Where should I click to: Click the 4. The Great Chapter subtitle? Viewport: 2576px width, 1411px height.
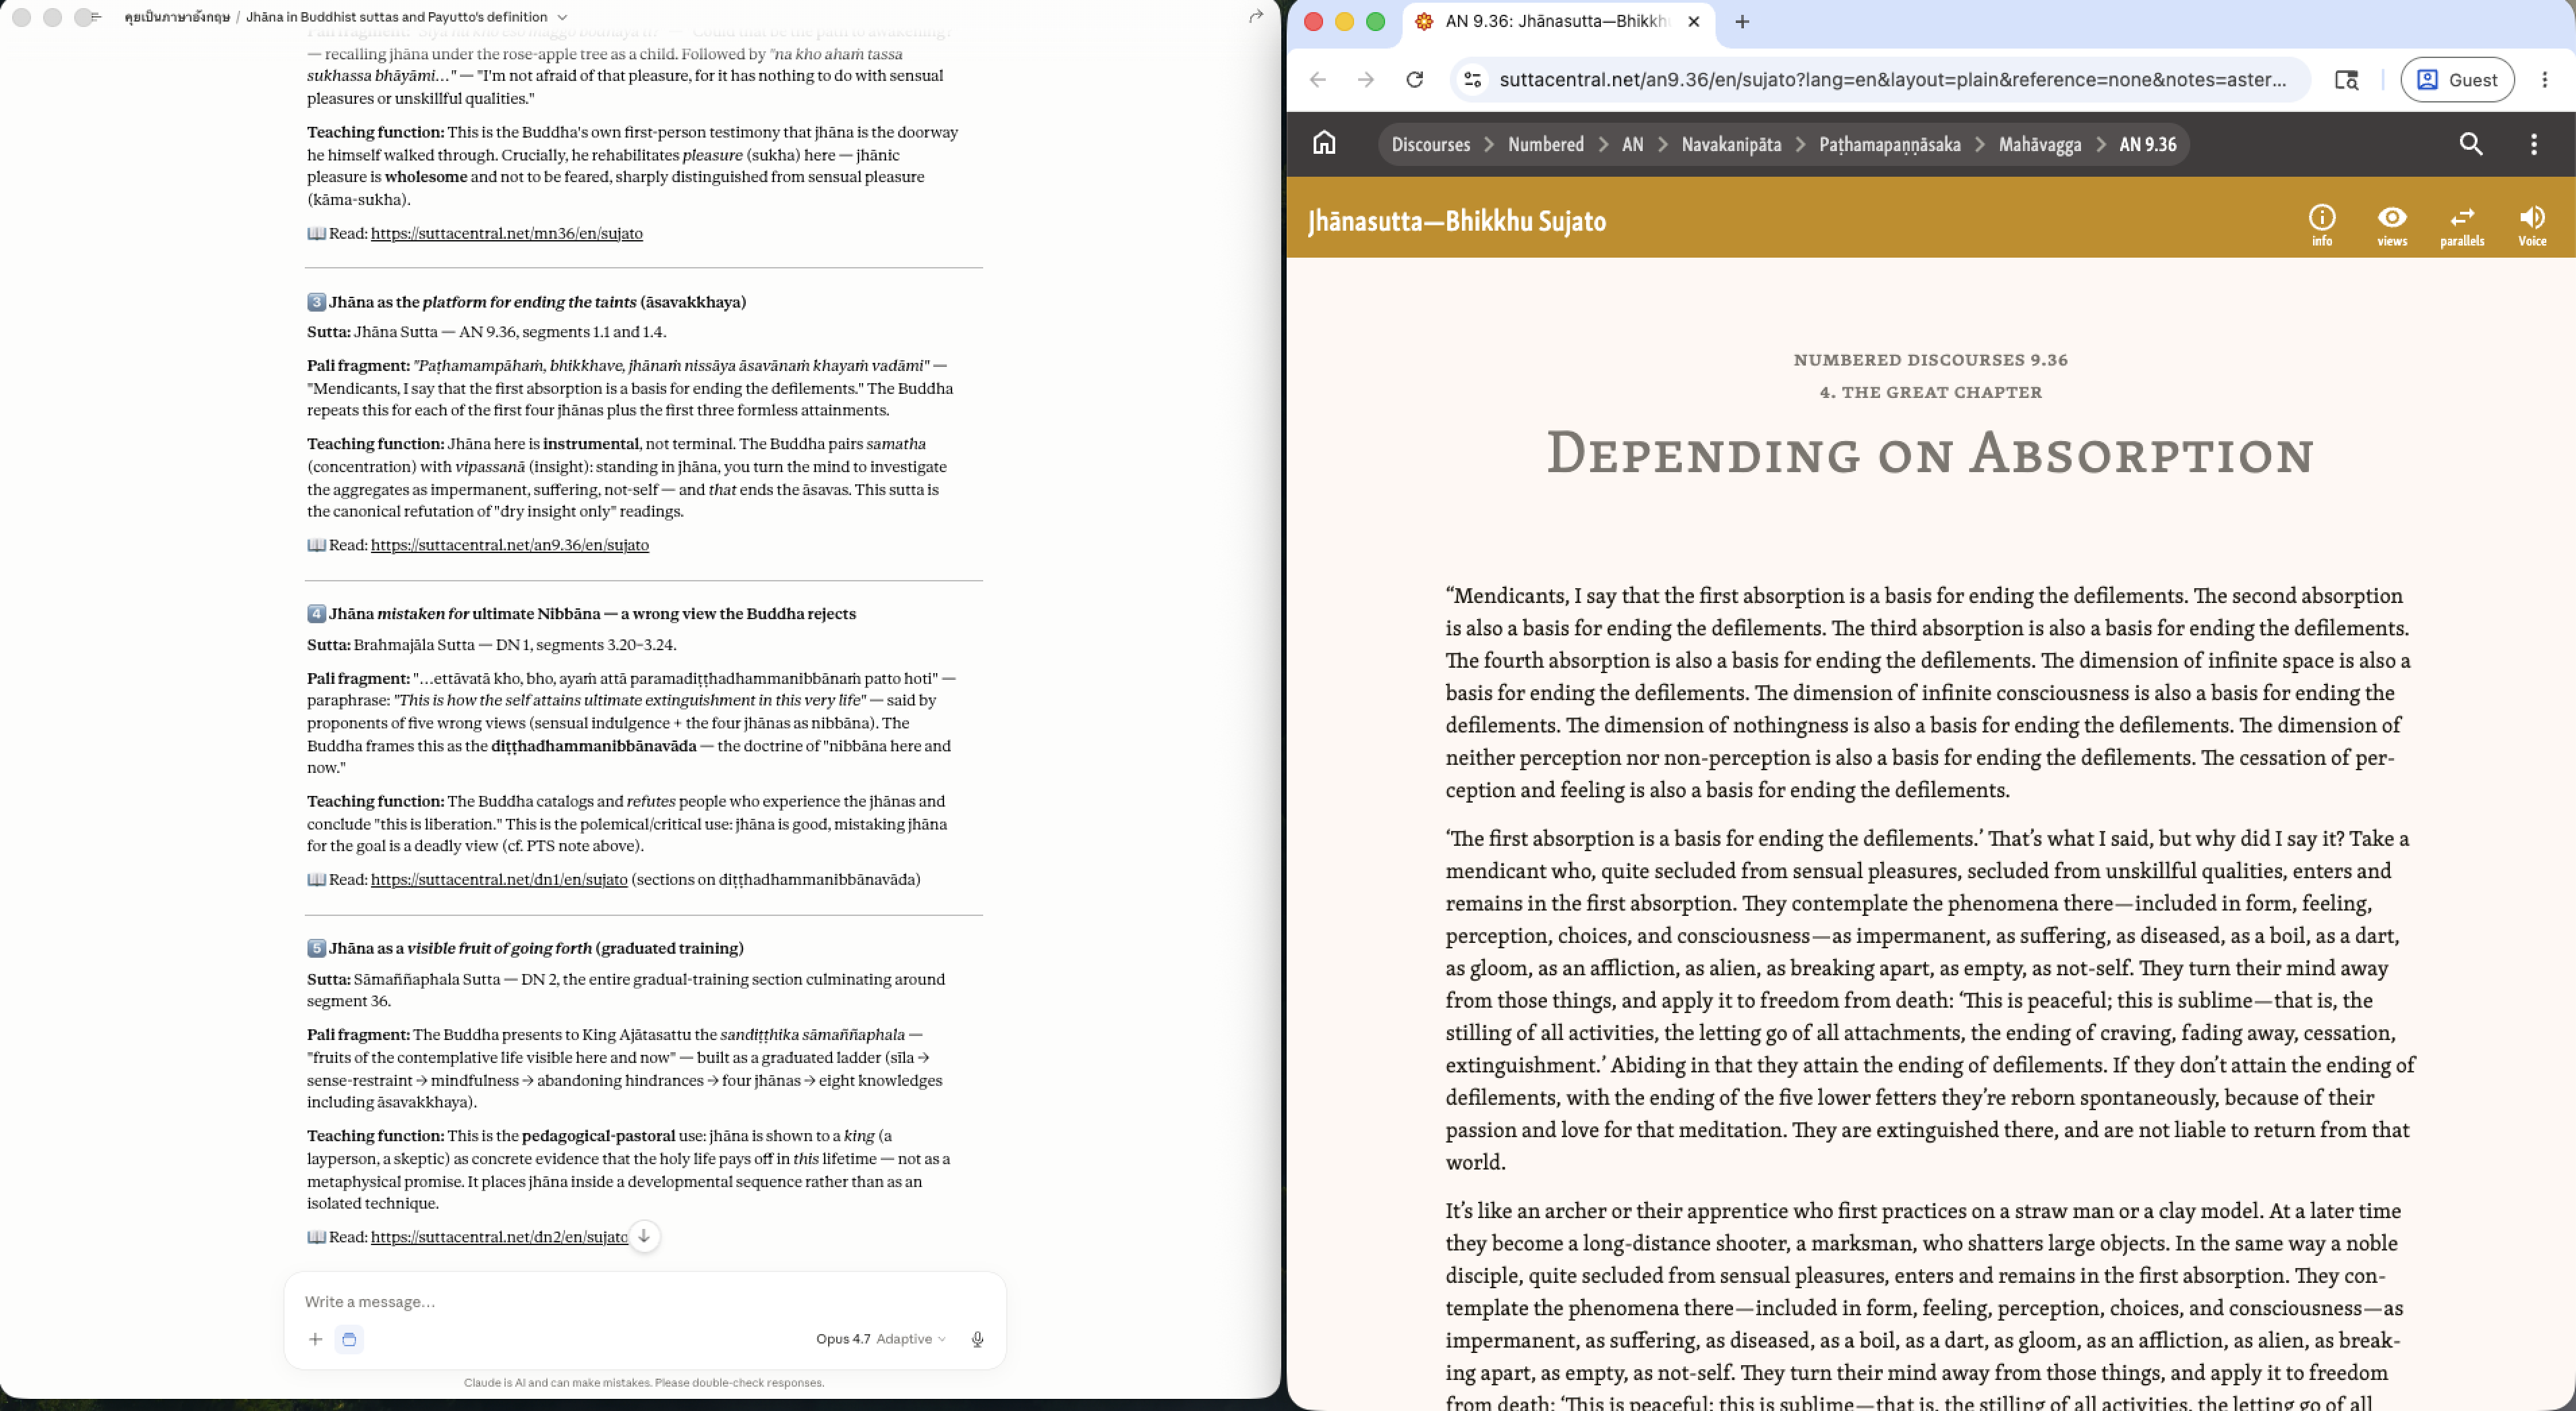tap(1930, 392)
